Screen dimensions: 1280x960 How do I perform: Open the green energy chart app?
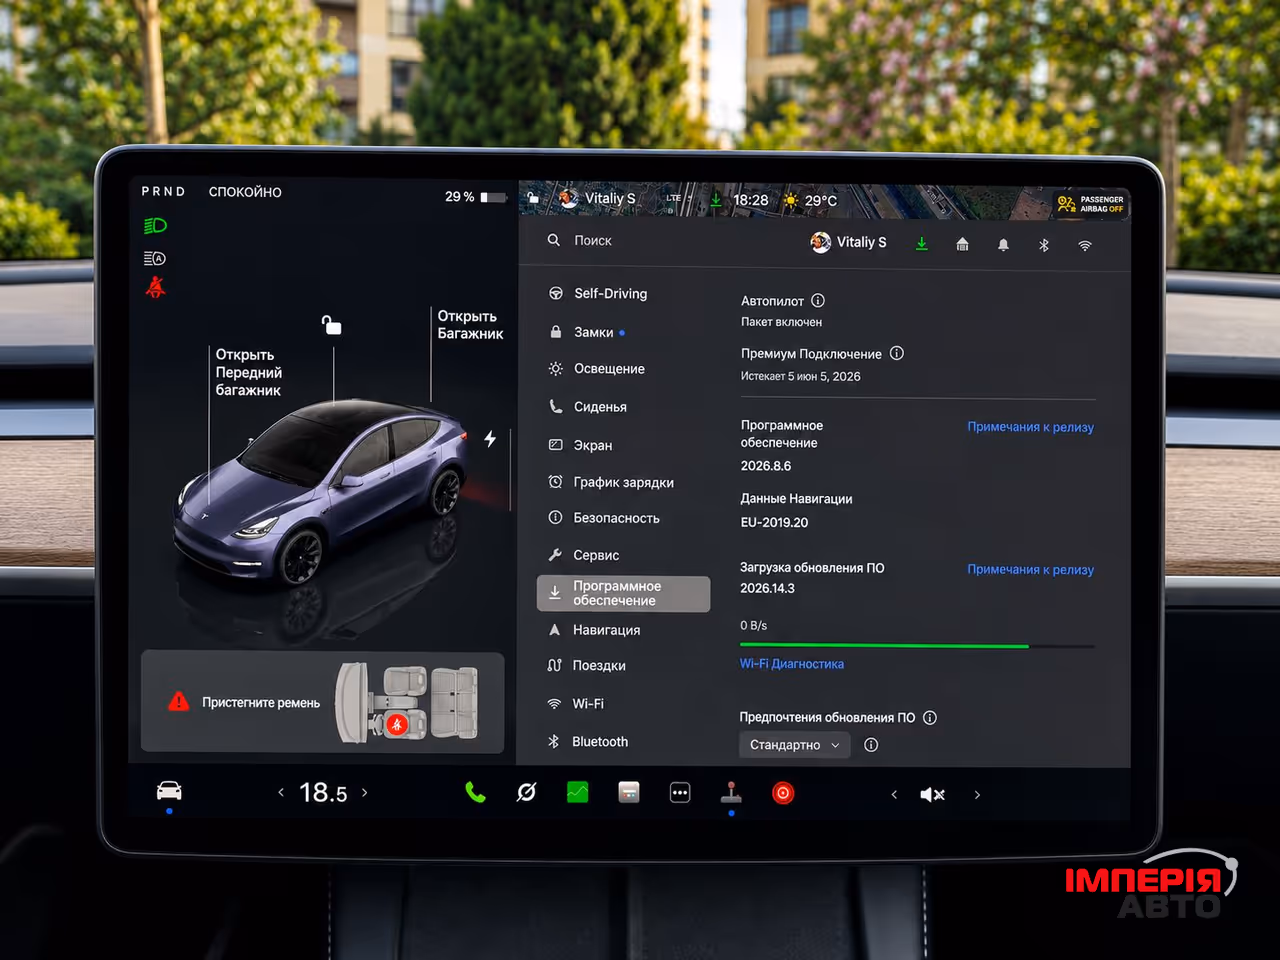point(577,793)
